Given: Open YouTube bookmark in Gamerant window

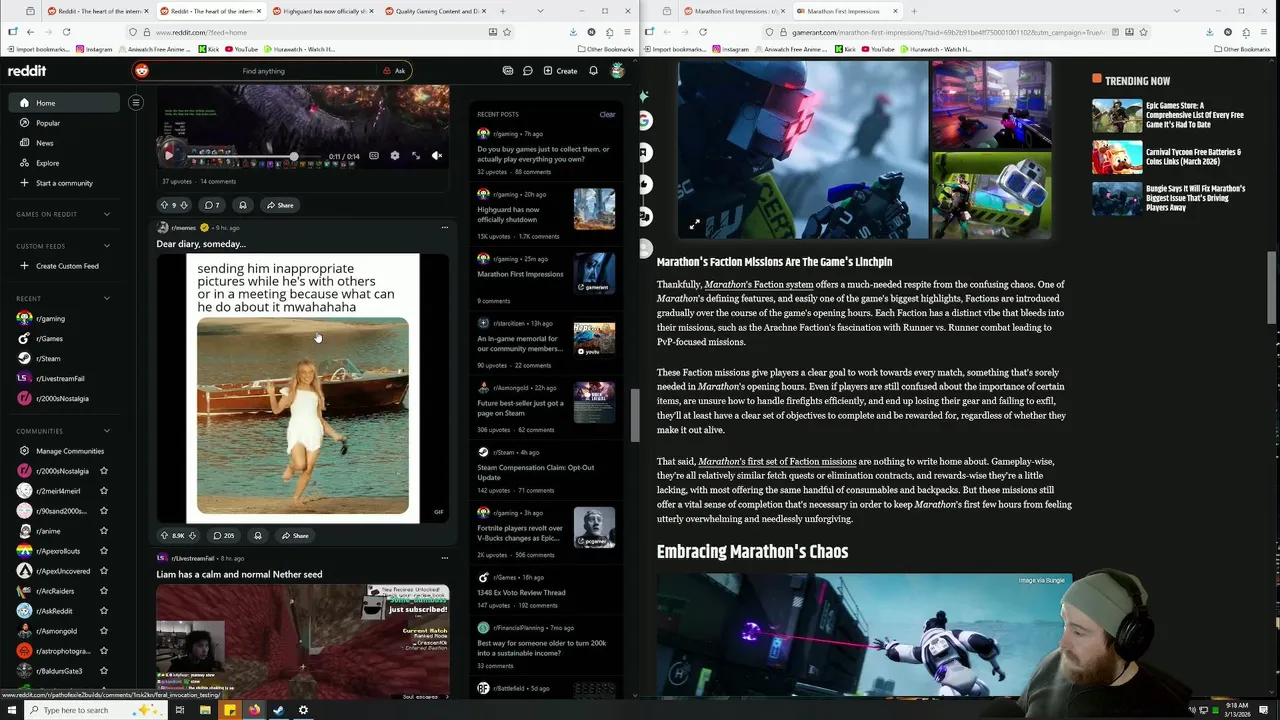Looking at the screenshot, I should coord(879,49).
